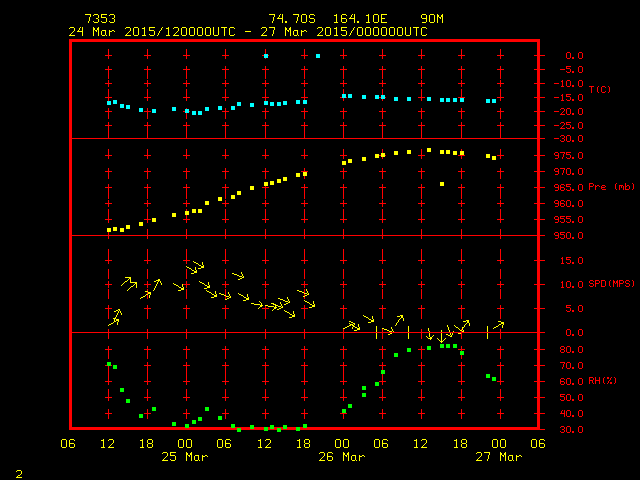This screenshot has height=480, width=640.
Task: Click the -30.0 temperature axis value
Action: 569,139
